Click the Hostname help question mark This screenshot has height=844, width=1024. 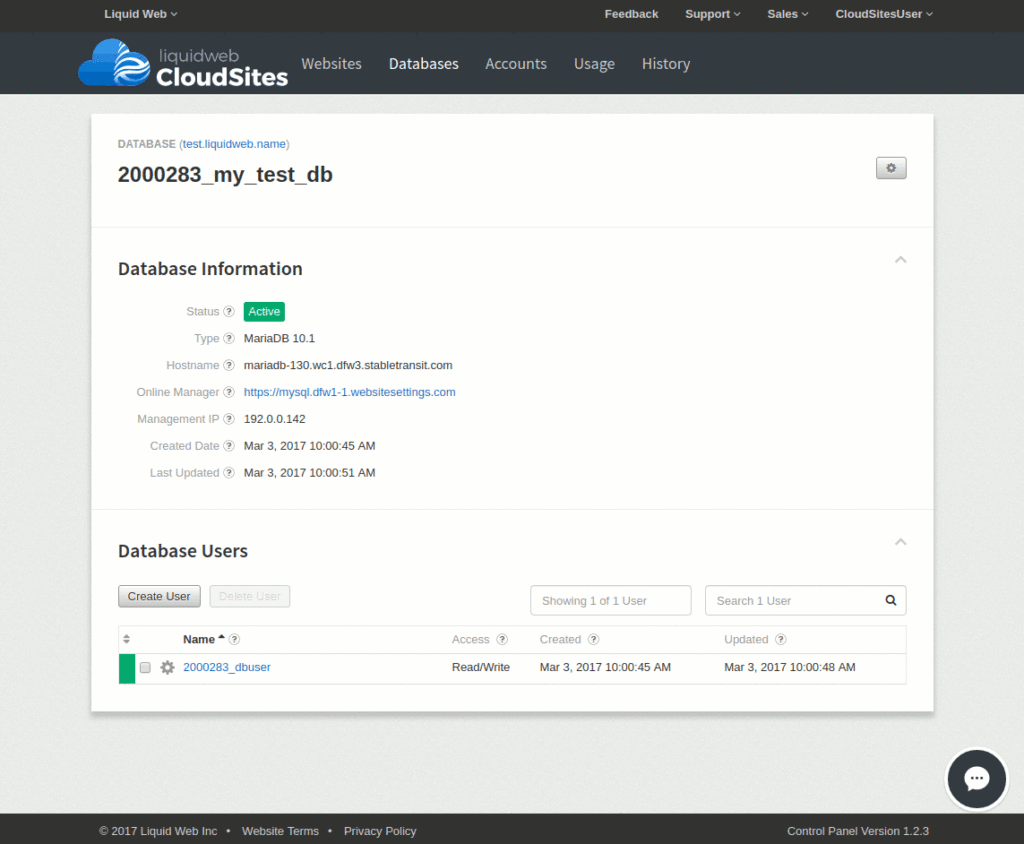click(x=229, y=365)
